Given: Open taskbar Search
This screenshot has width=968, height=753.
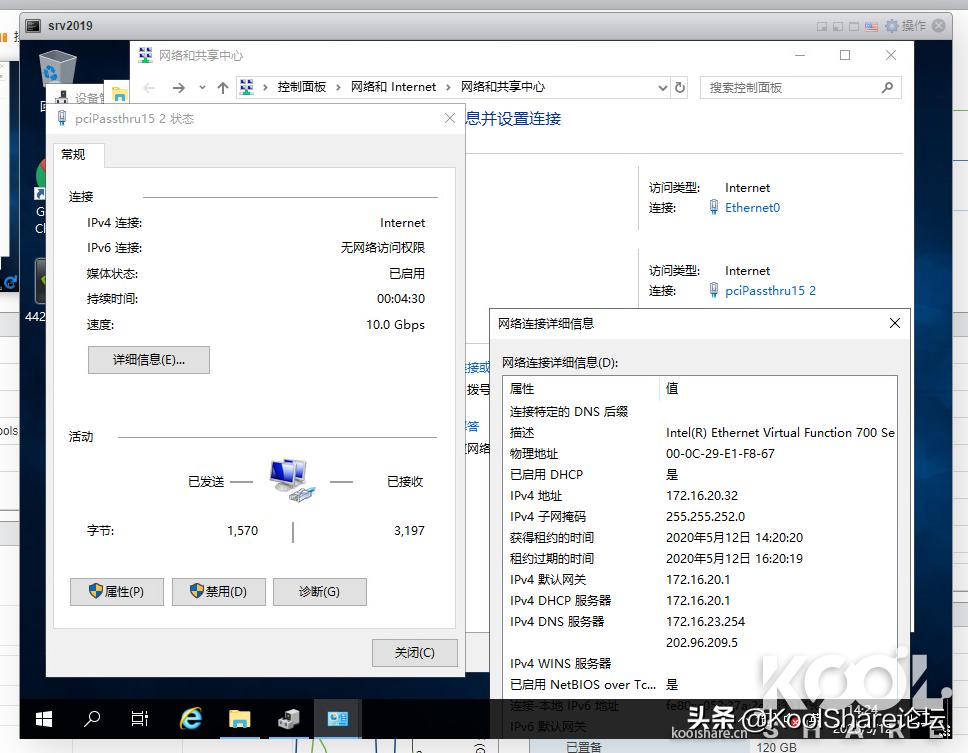Looking at the screenshot, I should pos(91,718).
